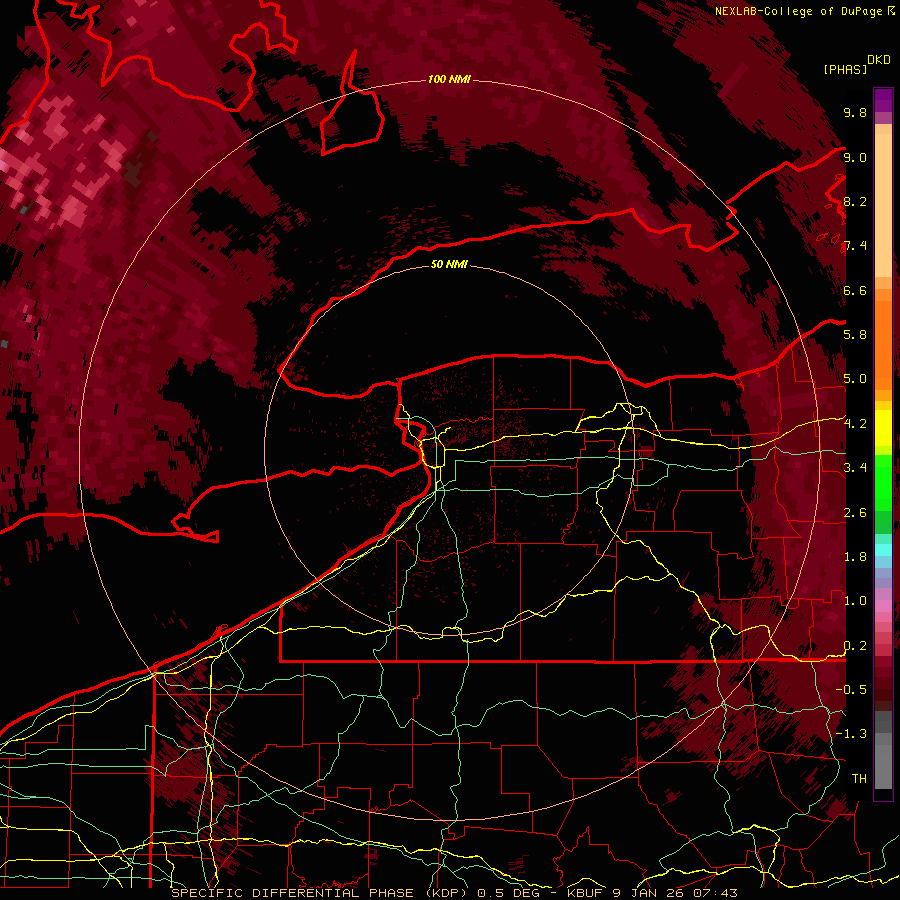Click the pink segment of the color bar
This screenshot has height=900, width=900.
883,606
